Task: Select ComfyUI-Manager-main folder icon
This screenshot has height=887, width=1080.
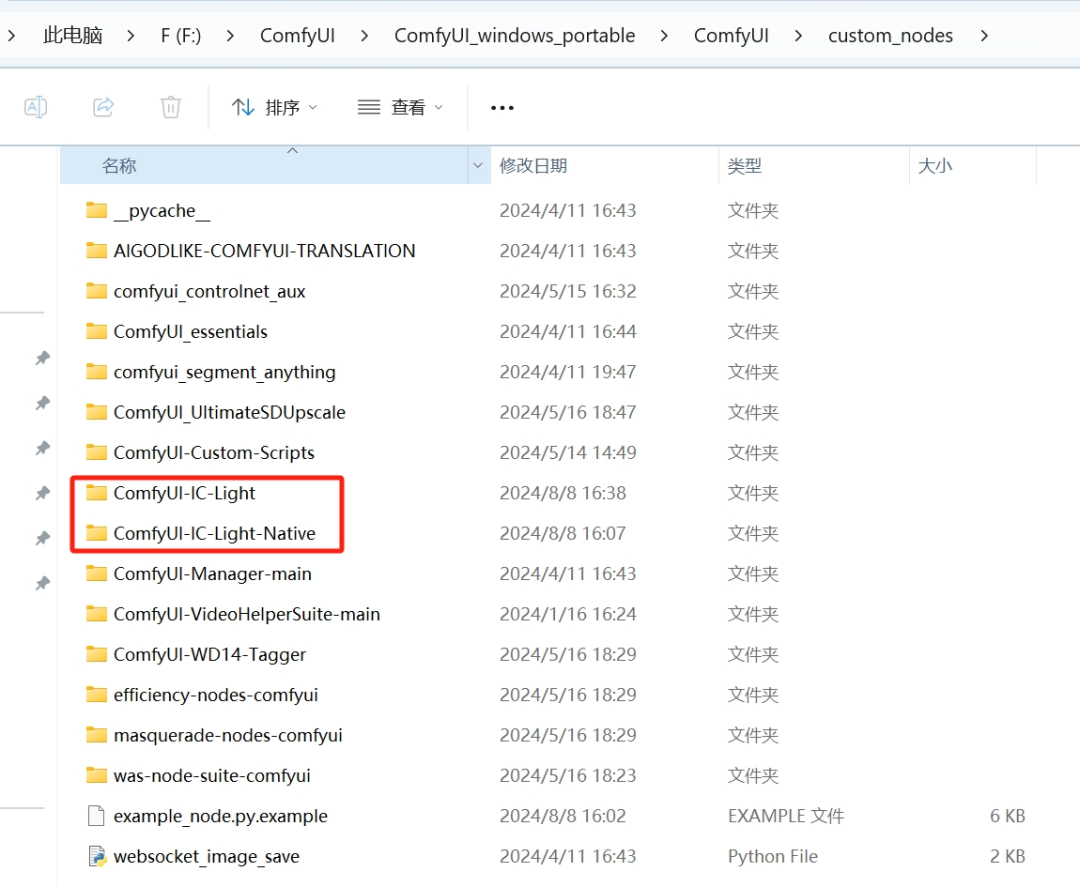Action: pyautogui.click(x=96, y=573)
